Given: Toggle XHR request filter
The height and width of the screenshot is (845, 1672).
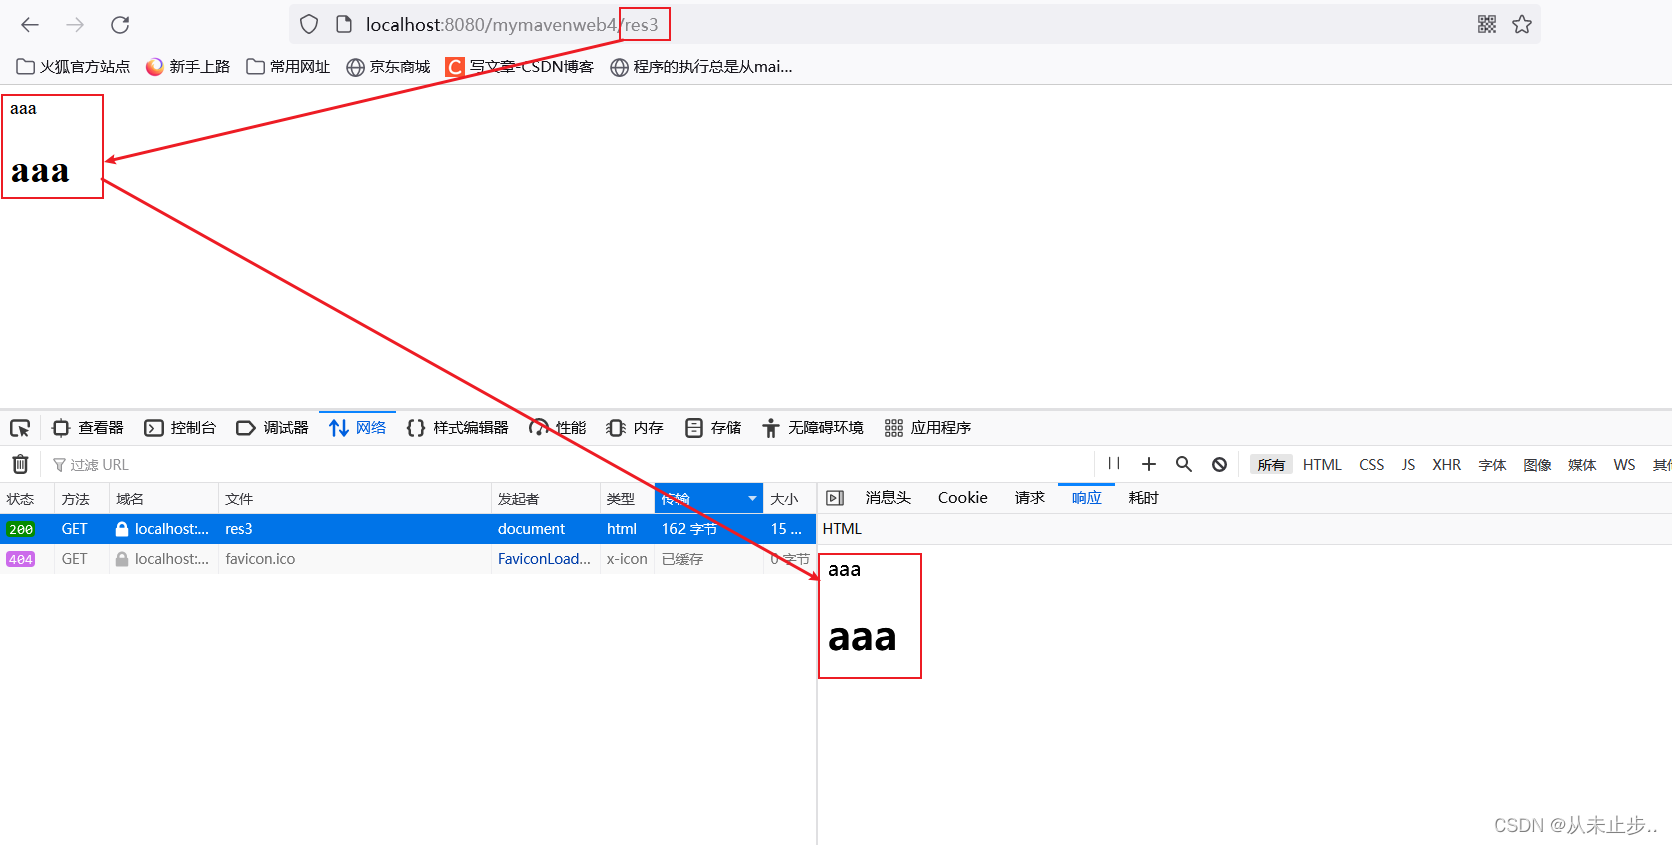Looking at the screenshot, I should (x=1446, y=465).
